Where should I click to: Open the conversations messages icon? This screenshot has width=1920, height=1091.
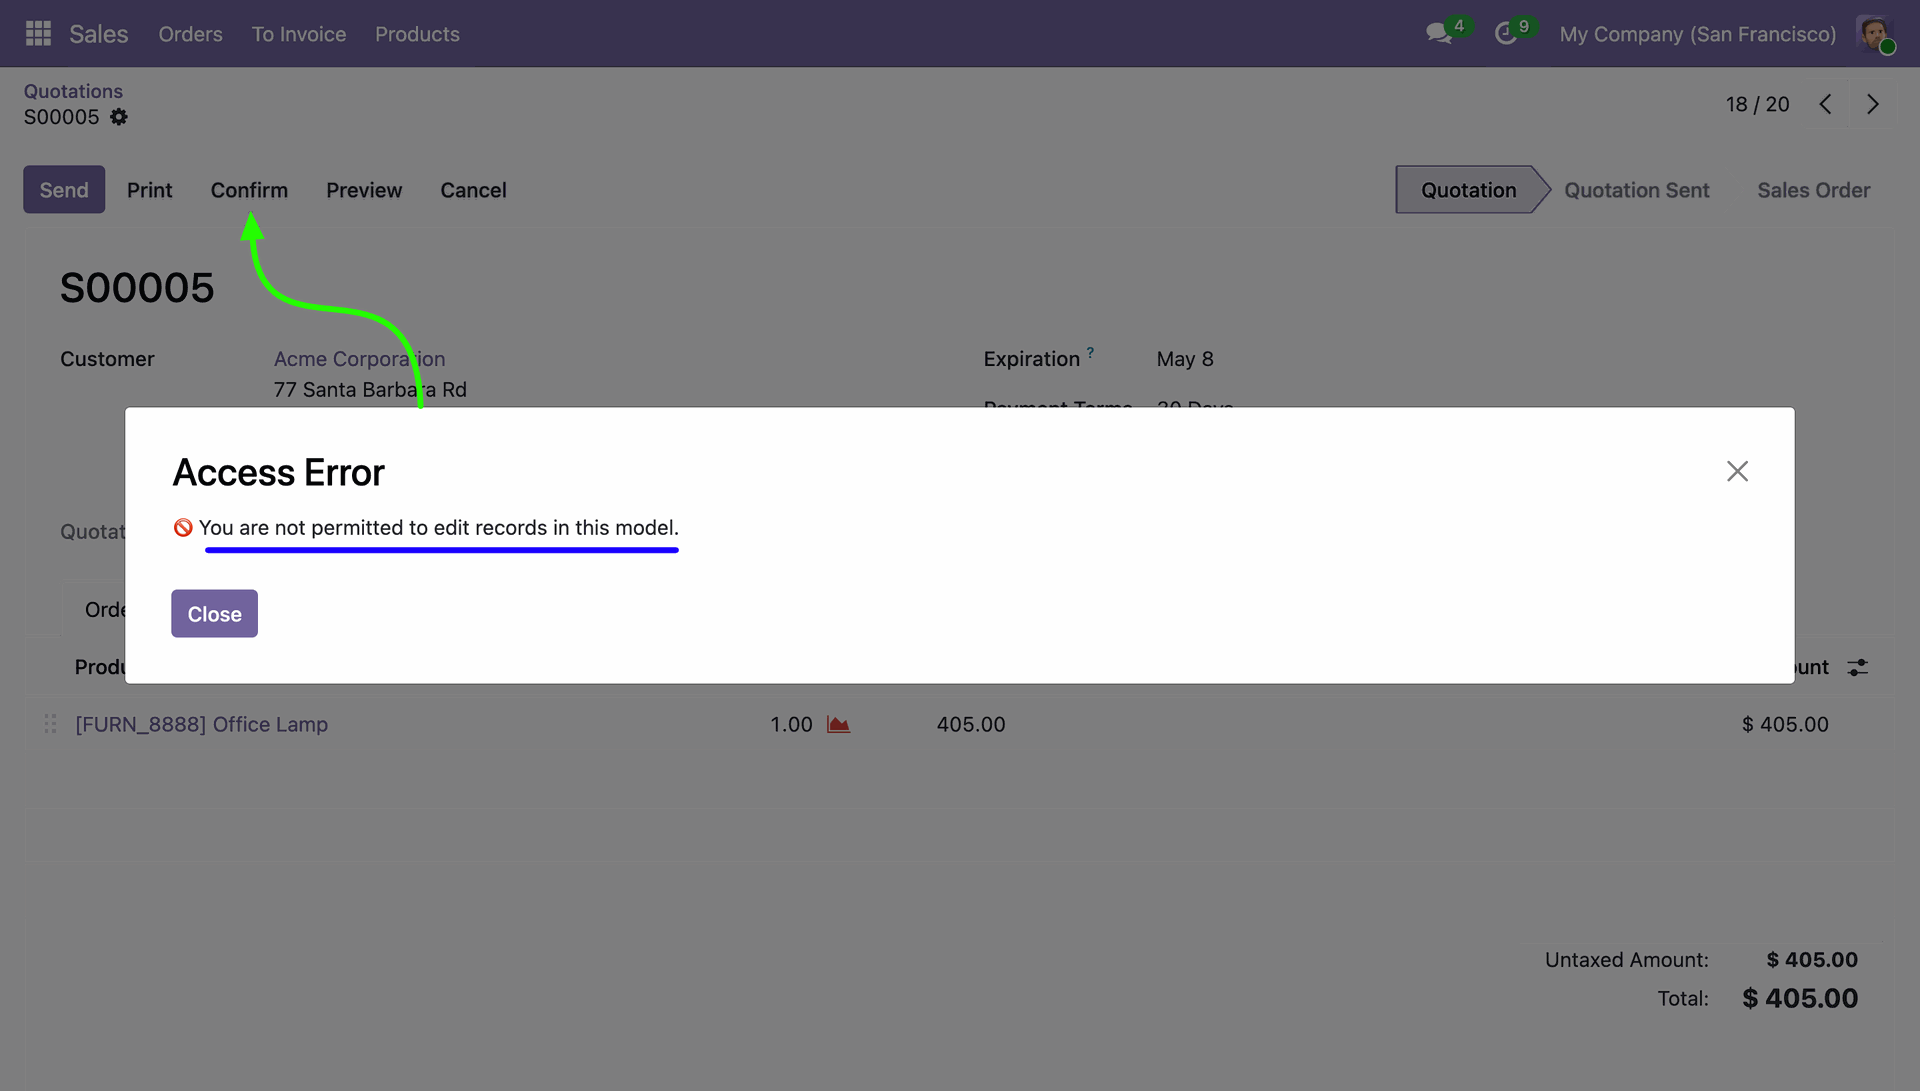click(x=1439, y=33)
